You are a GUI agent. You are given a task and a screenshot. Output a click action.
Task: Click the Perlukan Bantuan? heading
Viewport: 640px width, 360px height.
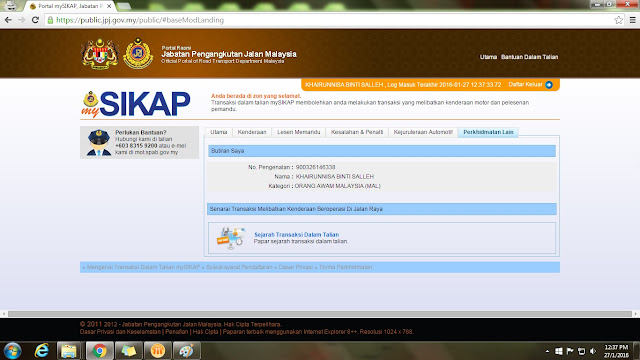click(141, 133)
